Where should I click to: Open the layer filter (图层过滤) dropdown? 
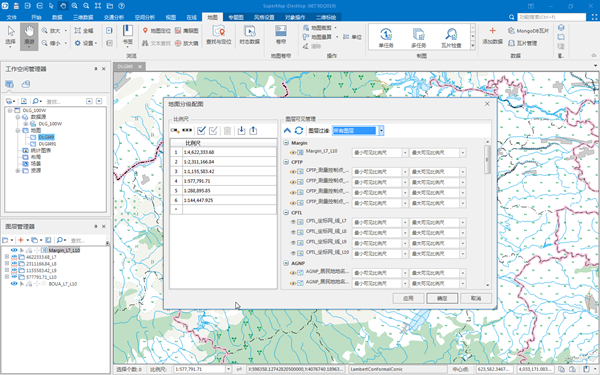381,130
